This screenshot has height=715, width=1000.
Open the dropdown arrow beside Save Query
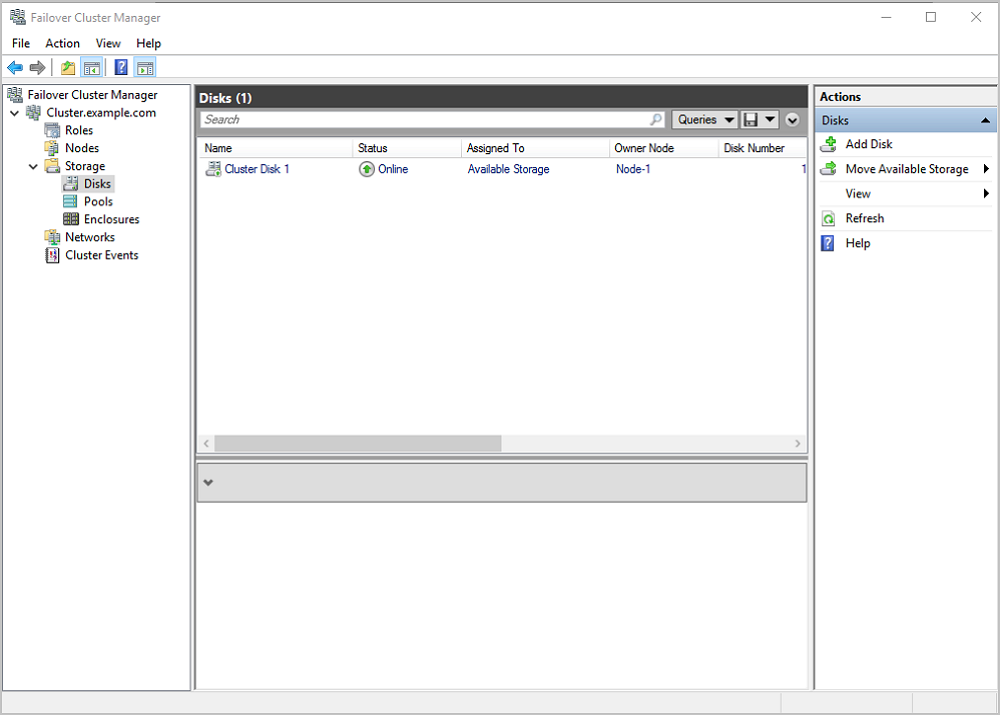(770, 119)
